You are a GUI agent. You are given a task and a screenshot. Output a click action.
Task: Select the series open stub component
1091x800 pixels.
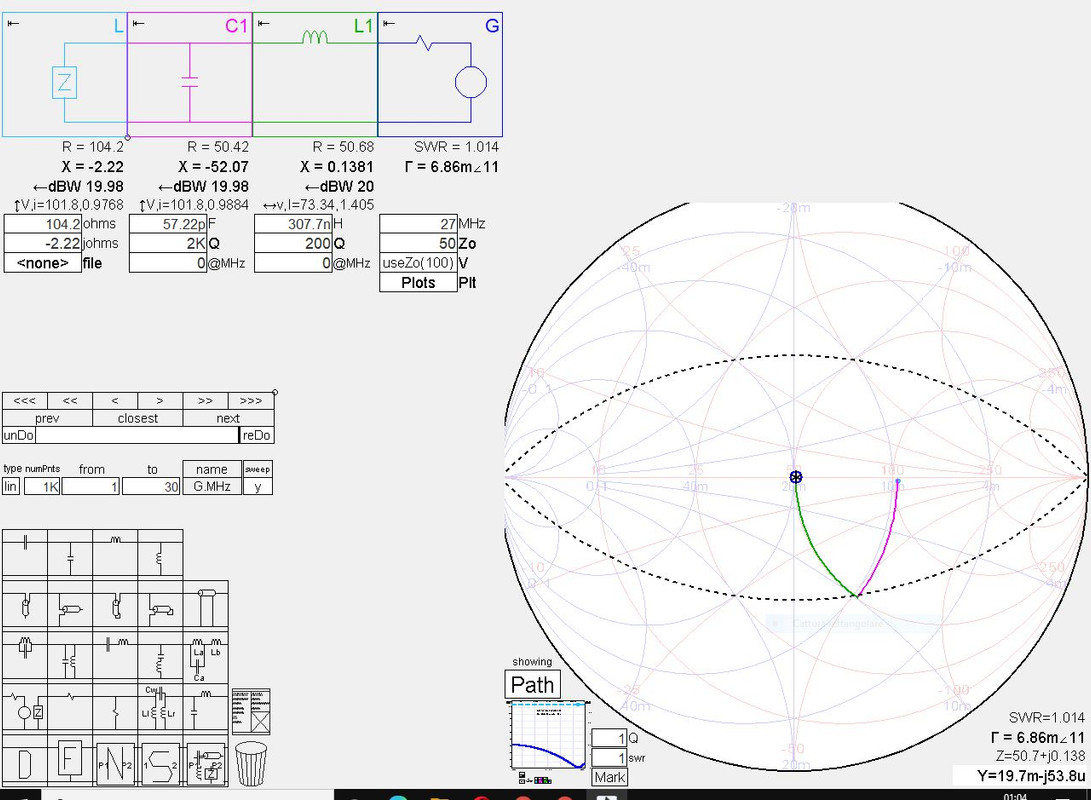(x=25, y=605)
